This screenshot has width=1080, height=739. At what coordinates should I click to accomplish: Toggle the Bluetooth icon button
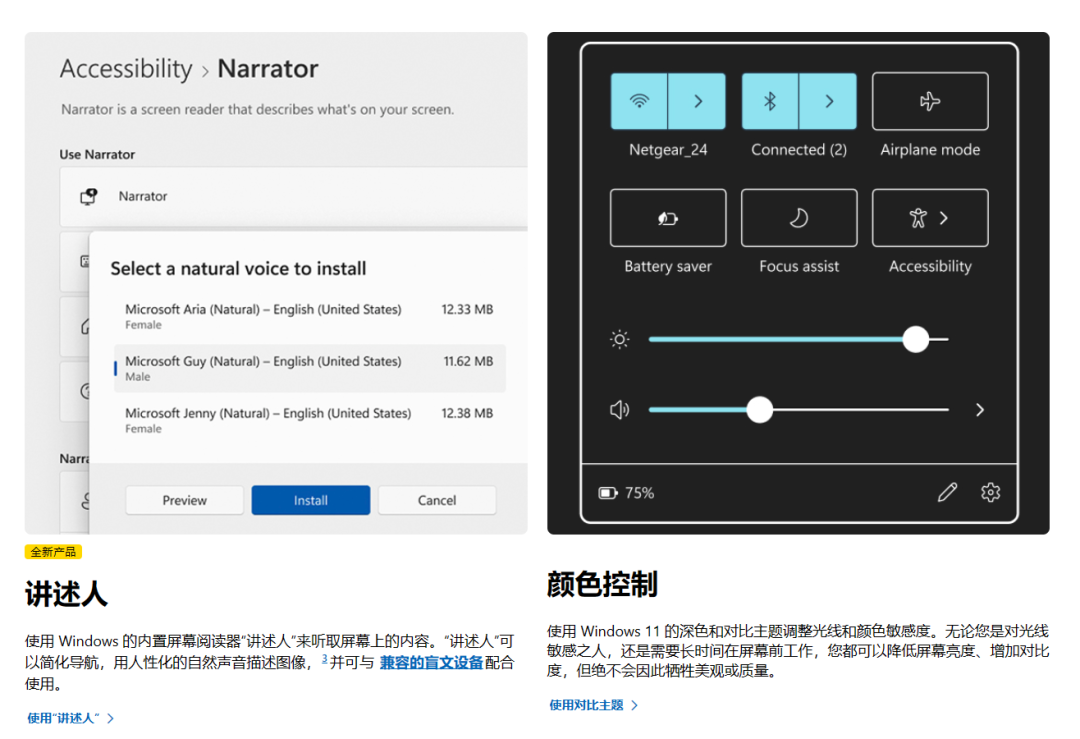(x=770, y=101)
